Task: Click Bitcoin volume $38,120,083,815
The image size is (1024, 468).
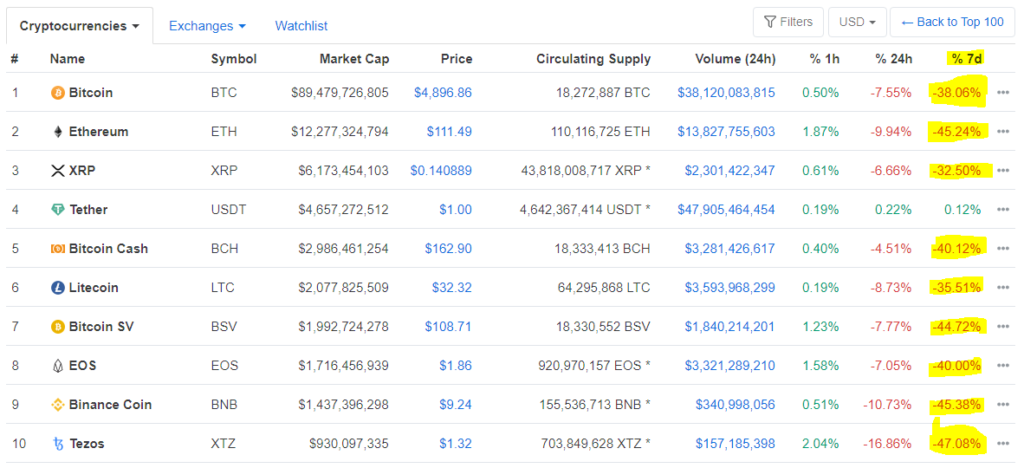Action: [726, 93]
